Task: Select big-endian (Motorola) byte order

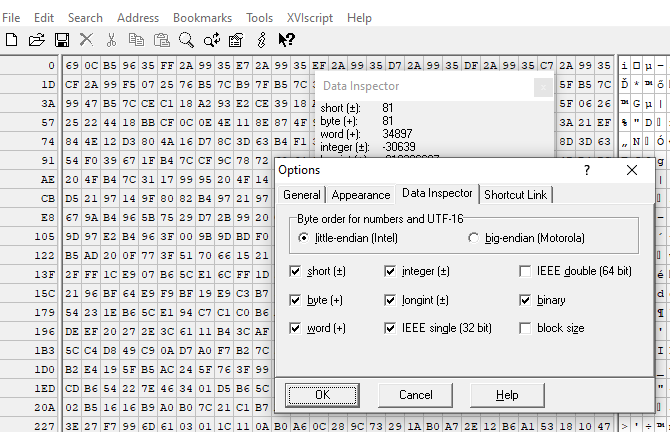Action: coord(473,238)
